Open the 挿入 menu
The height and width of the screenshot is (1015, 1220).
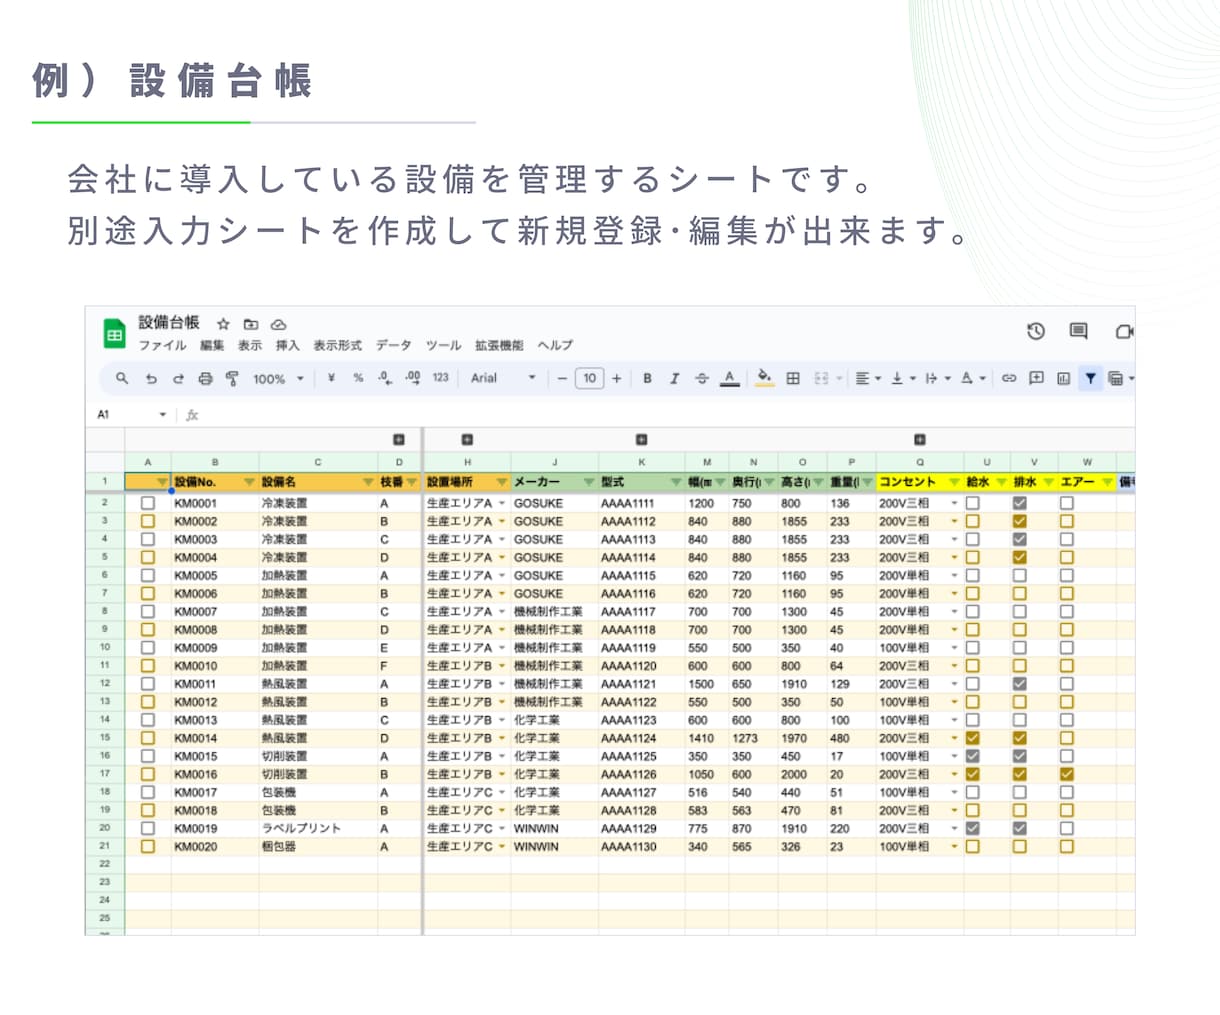click(287, 345)
